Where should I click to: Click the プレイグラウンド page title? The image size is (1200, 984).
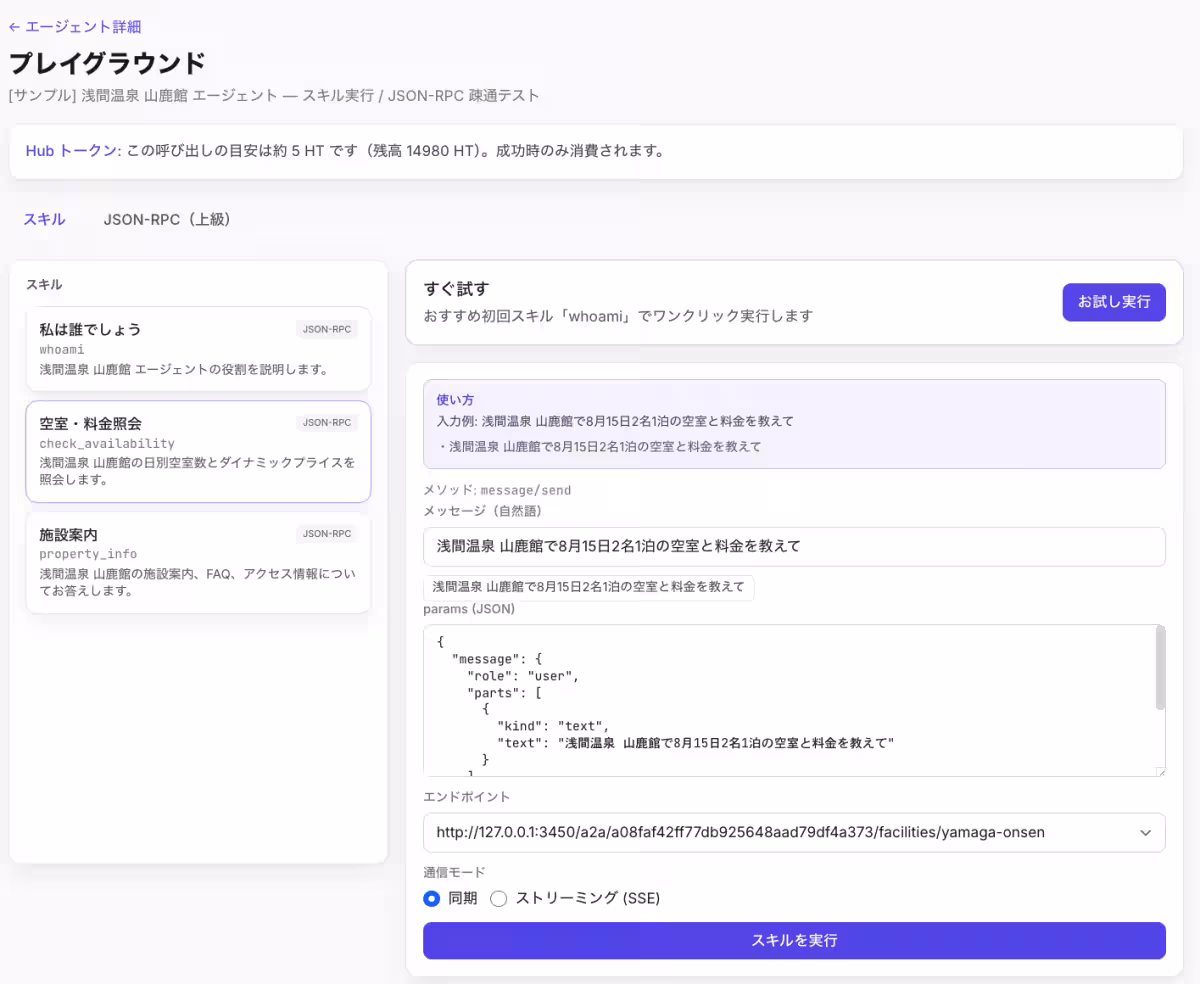pos(108,63)
